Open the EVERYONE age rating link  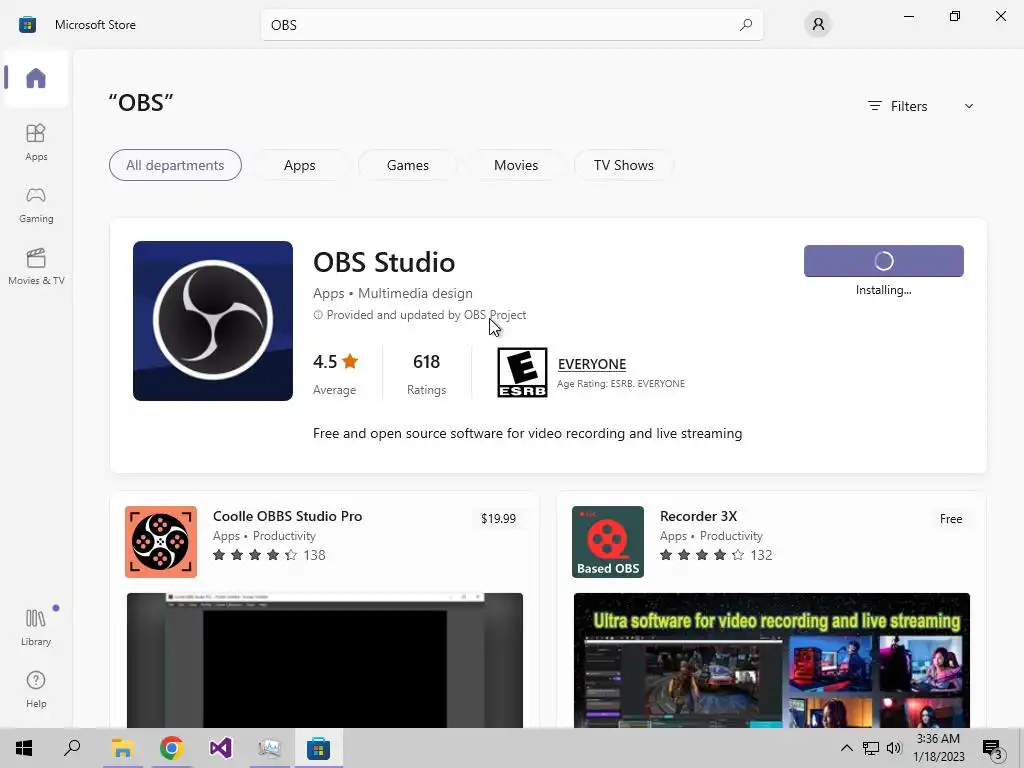[592, 364]
